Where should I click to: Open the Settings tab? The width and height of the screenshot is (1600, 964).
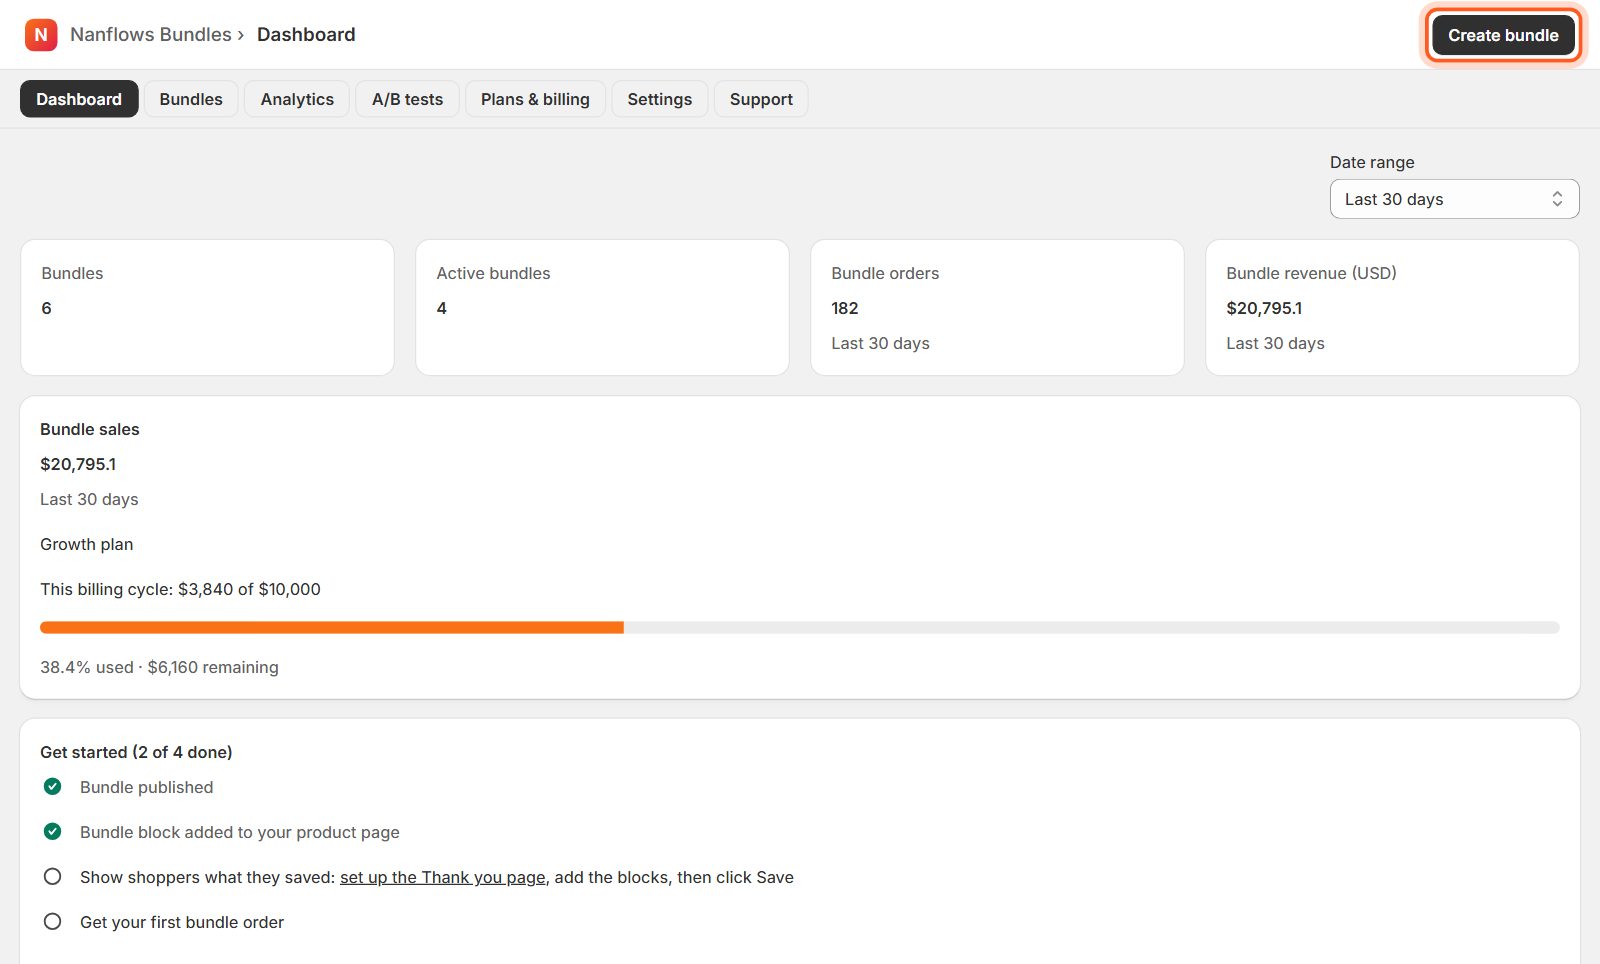tap(660, 99)
